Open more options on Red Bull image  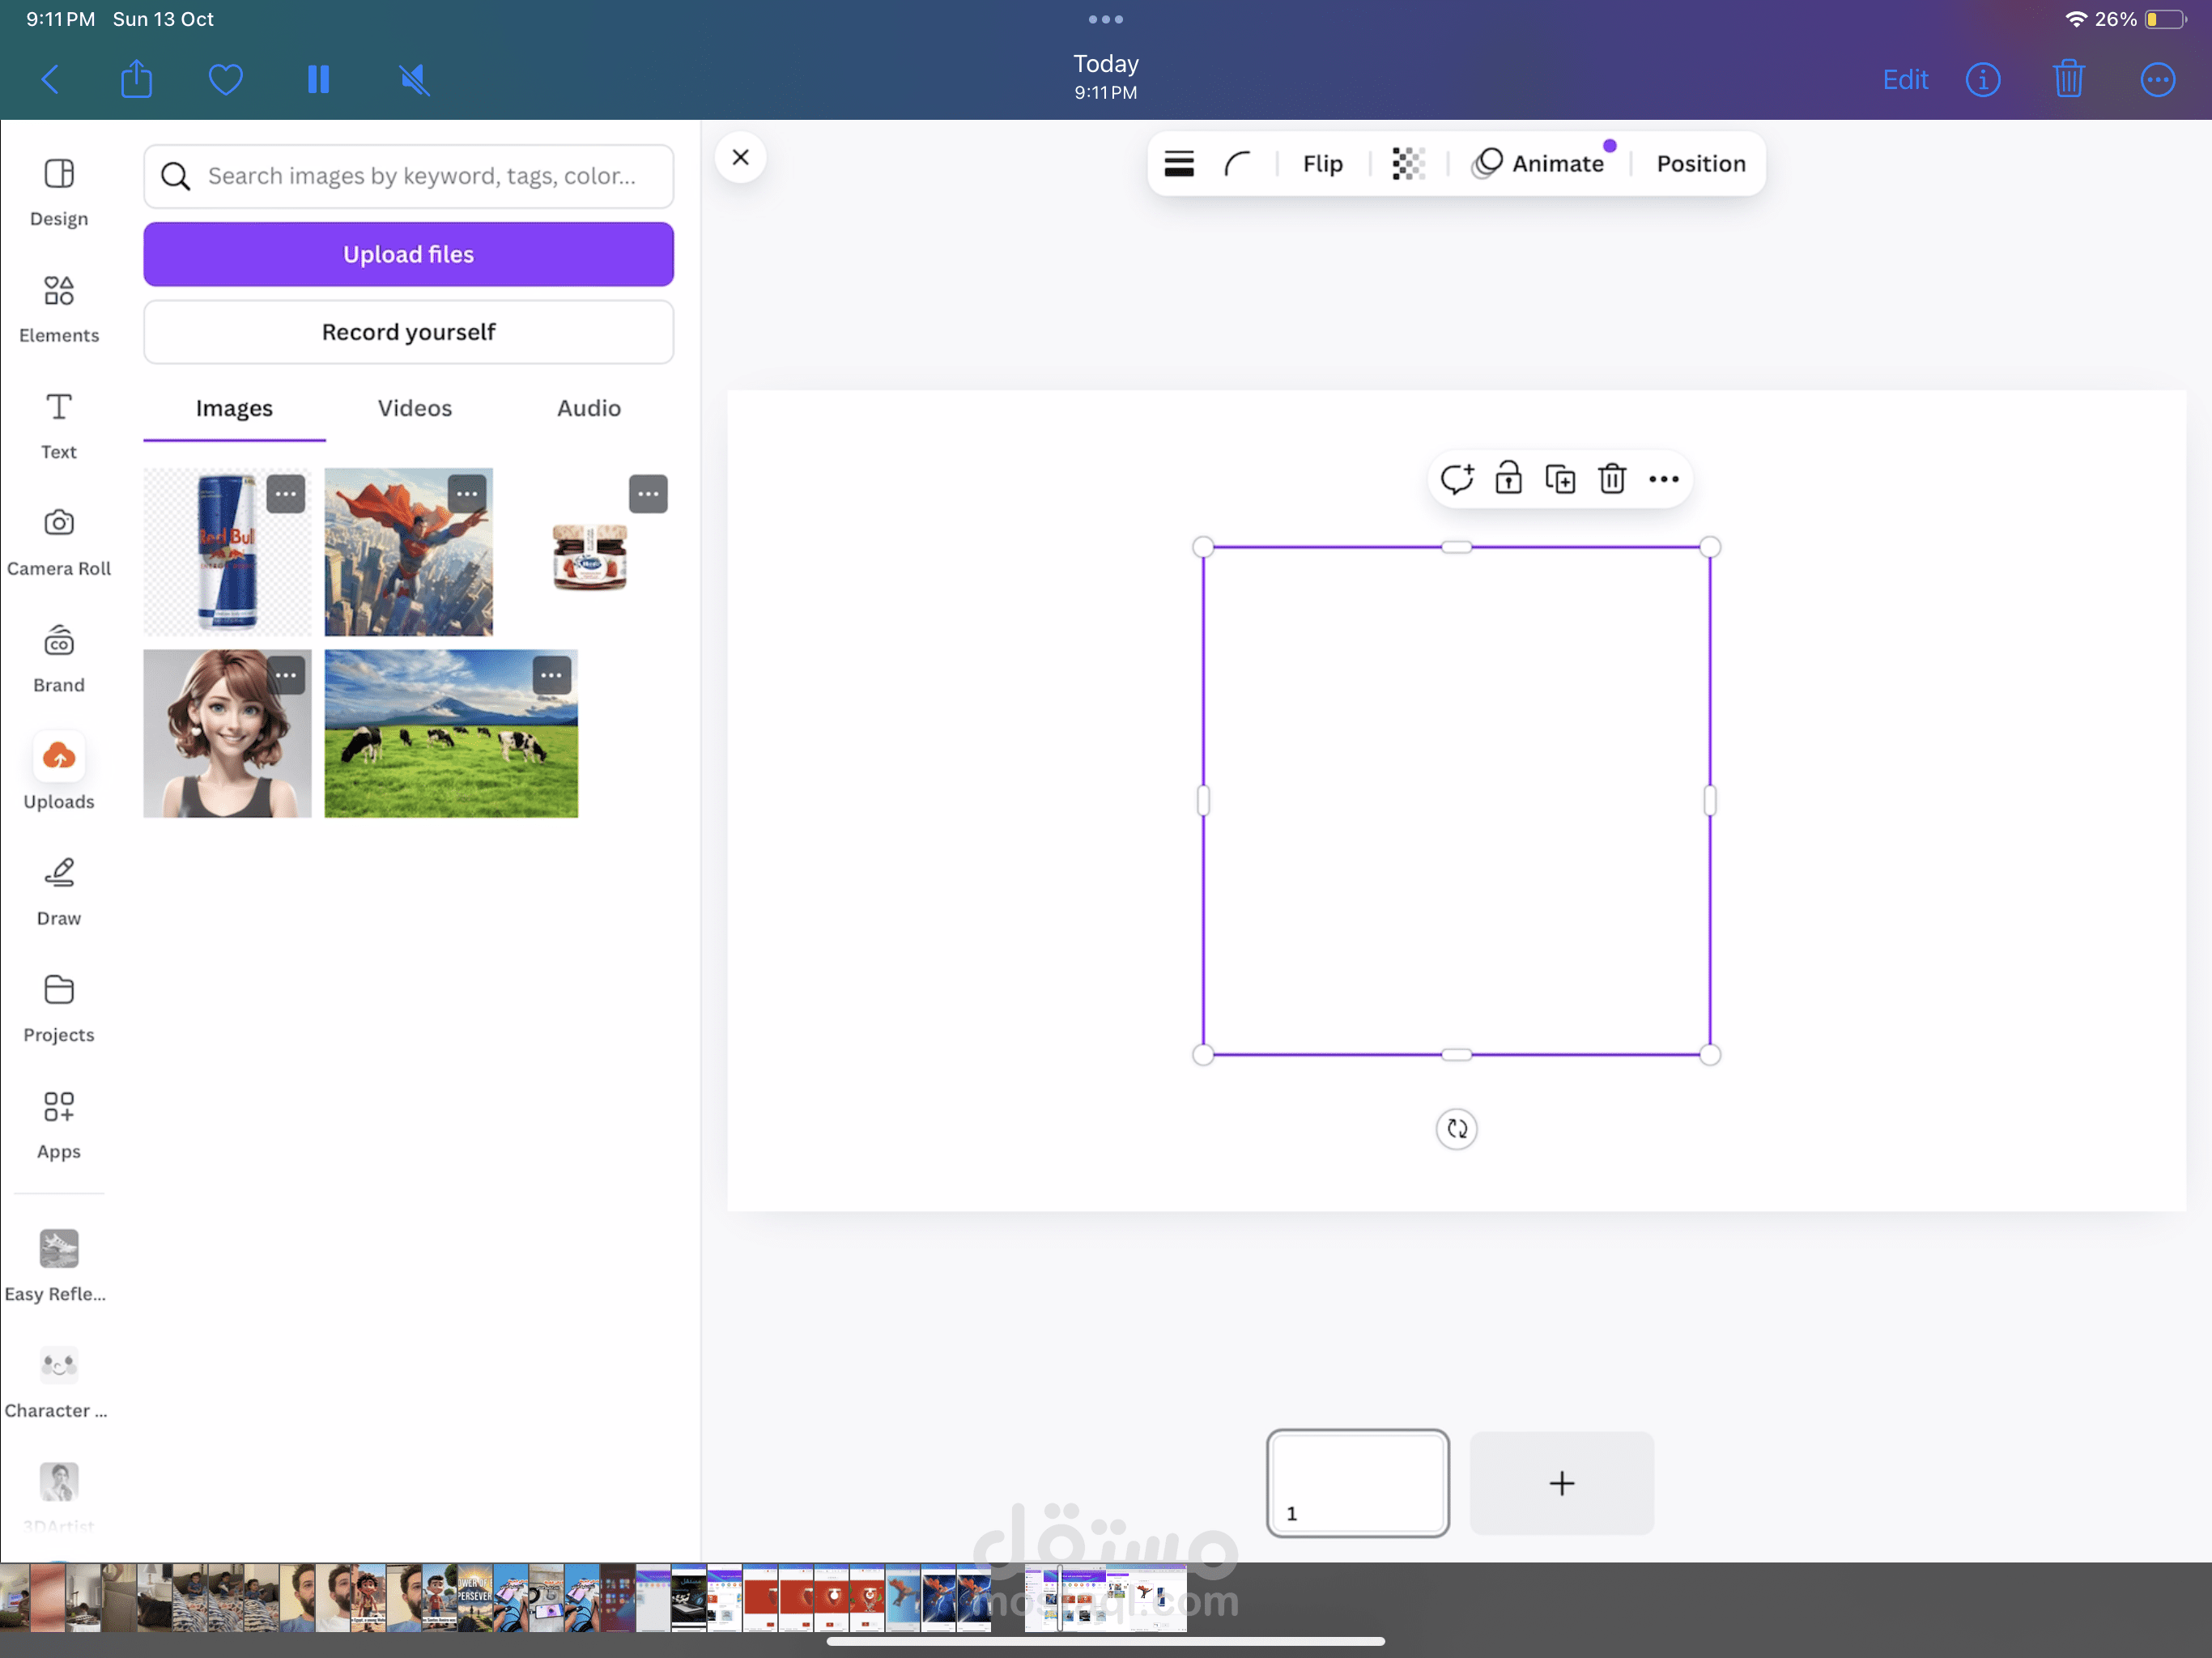(x=285, y=494)
